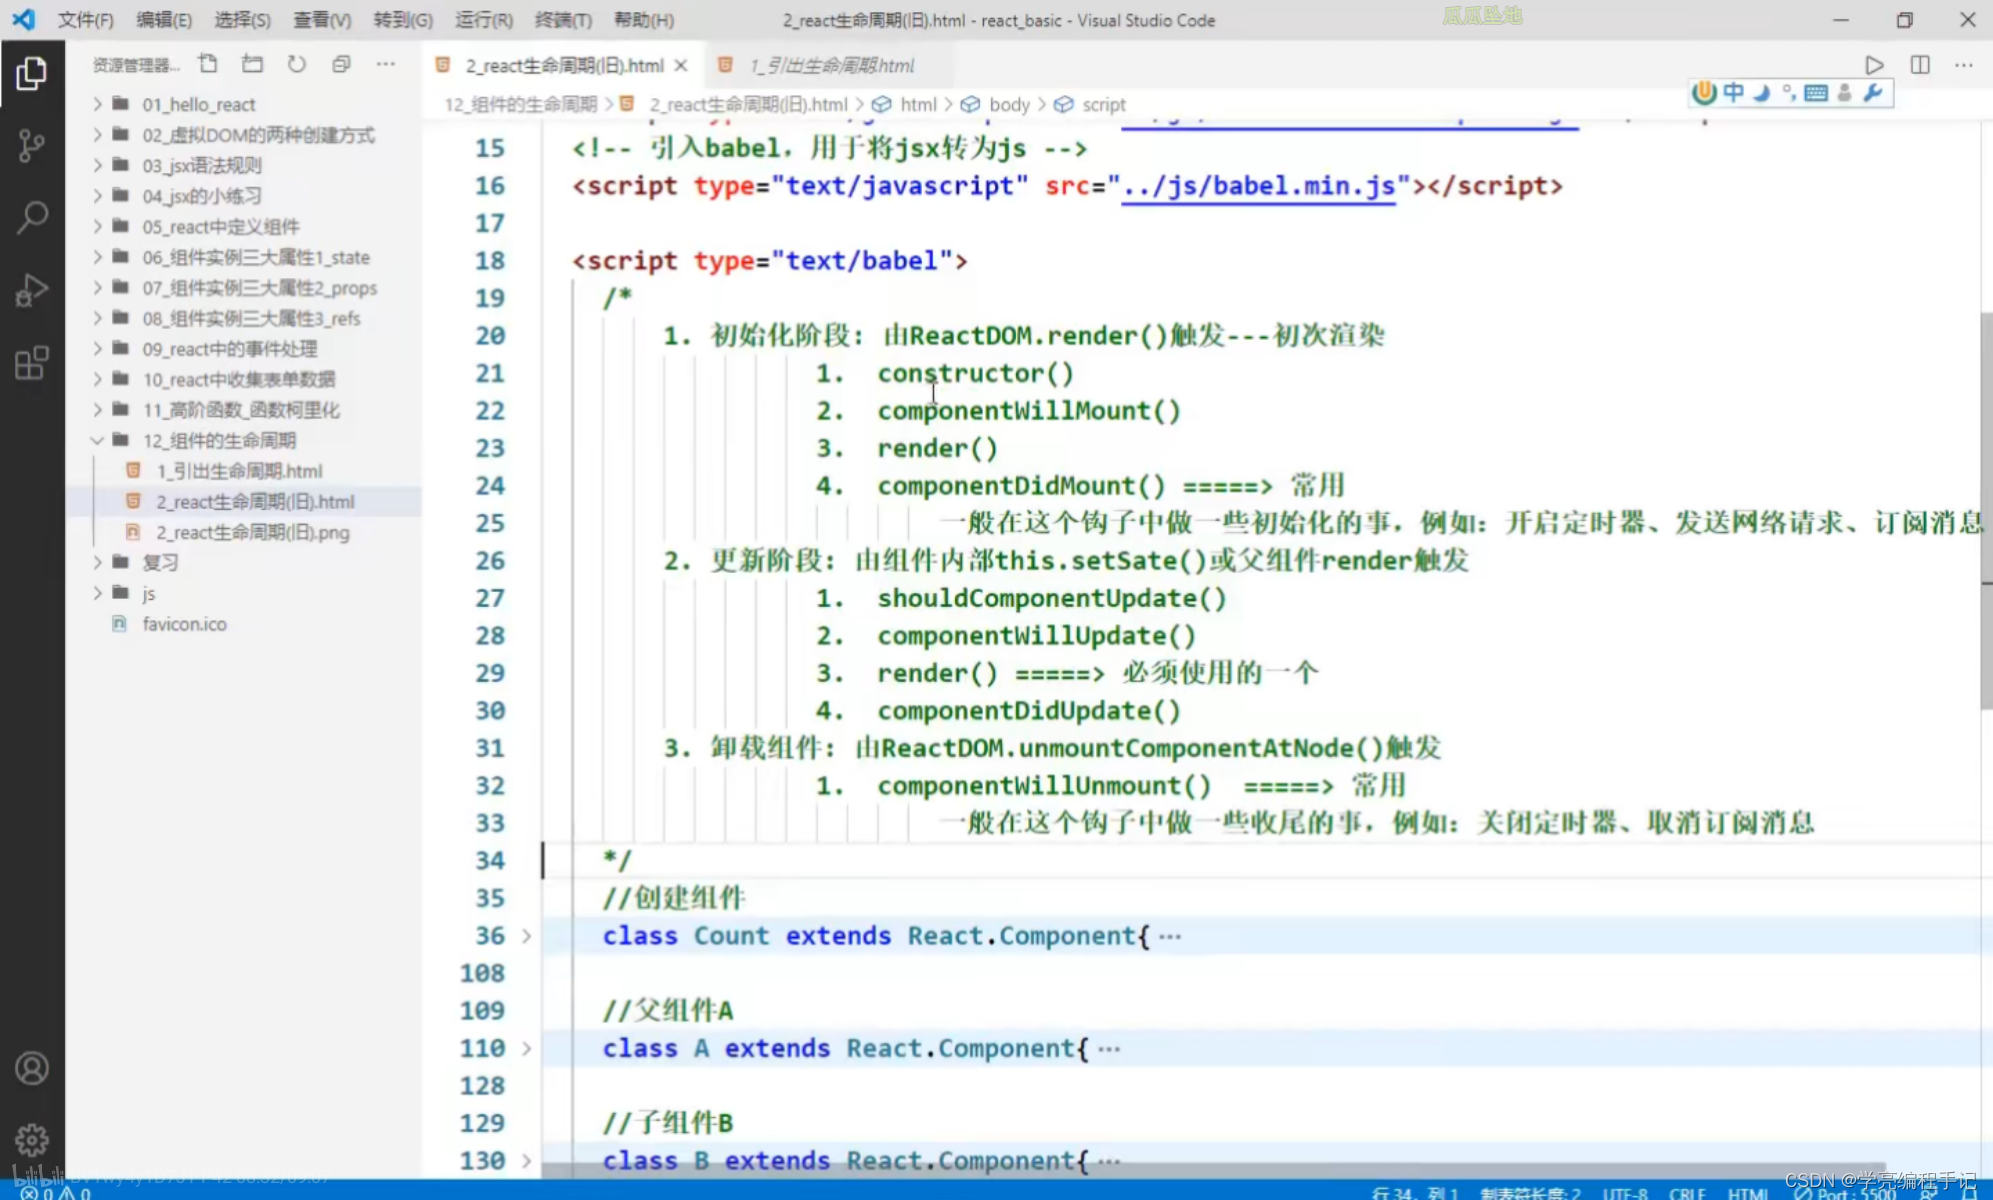Click the UTF-8 encoding in status bar
1993x1200 pixels.
click(1624, 1192)
